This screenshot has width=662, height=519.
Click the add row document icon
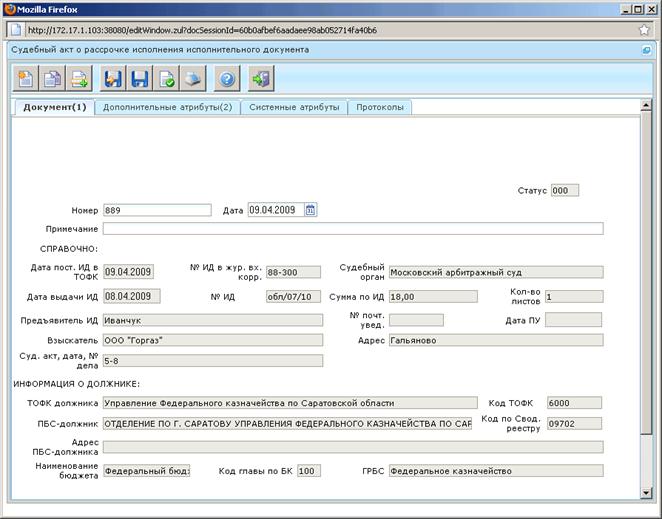79,79
